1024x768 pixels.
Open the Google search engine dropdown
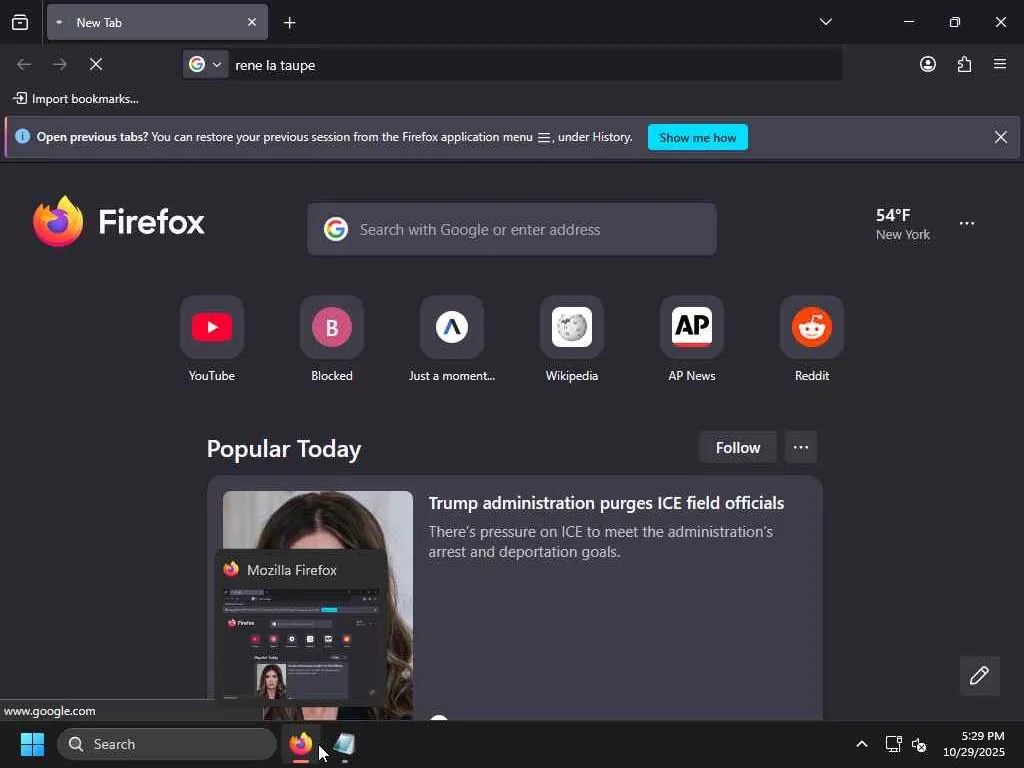coord(205,64)
